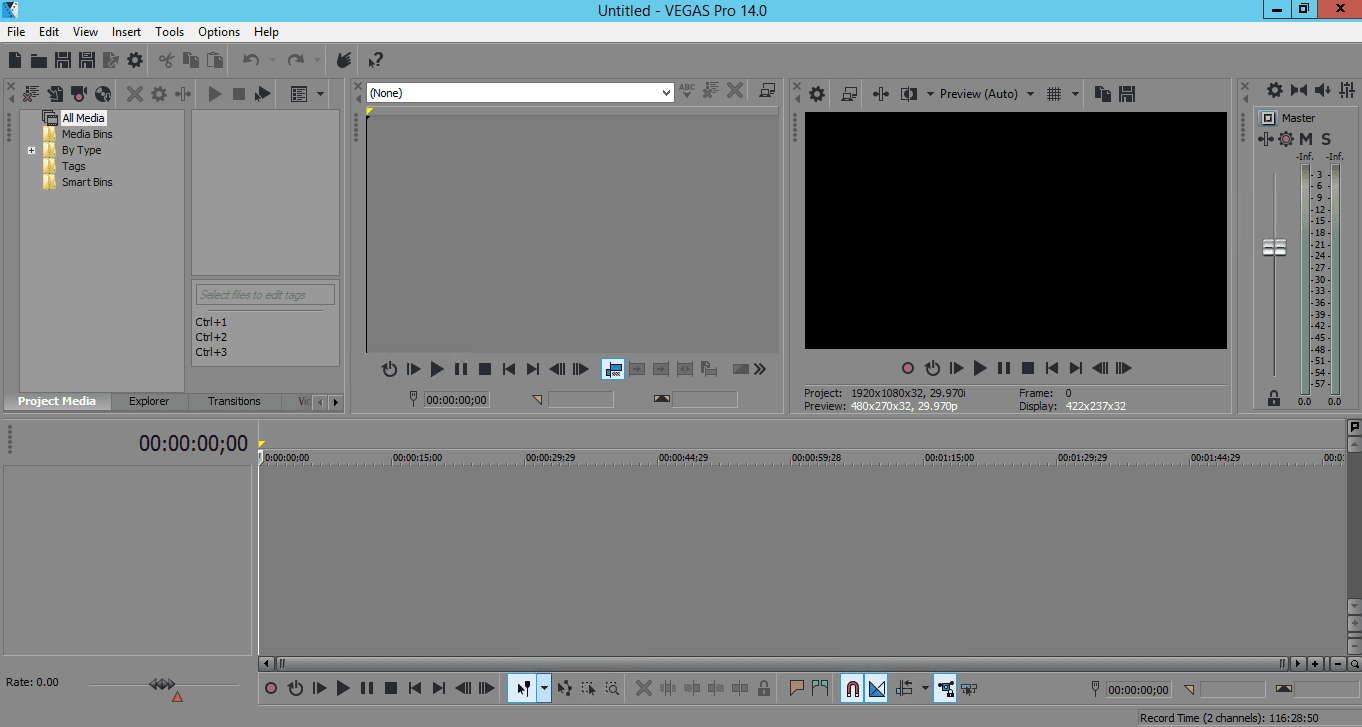The image size is (1362, 727).
Task: Click the Undo arrow in main toolbar
Action: (251, 60)
